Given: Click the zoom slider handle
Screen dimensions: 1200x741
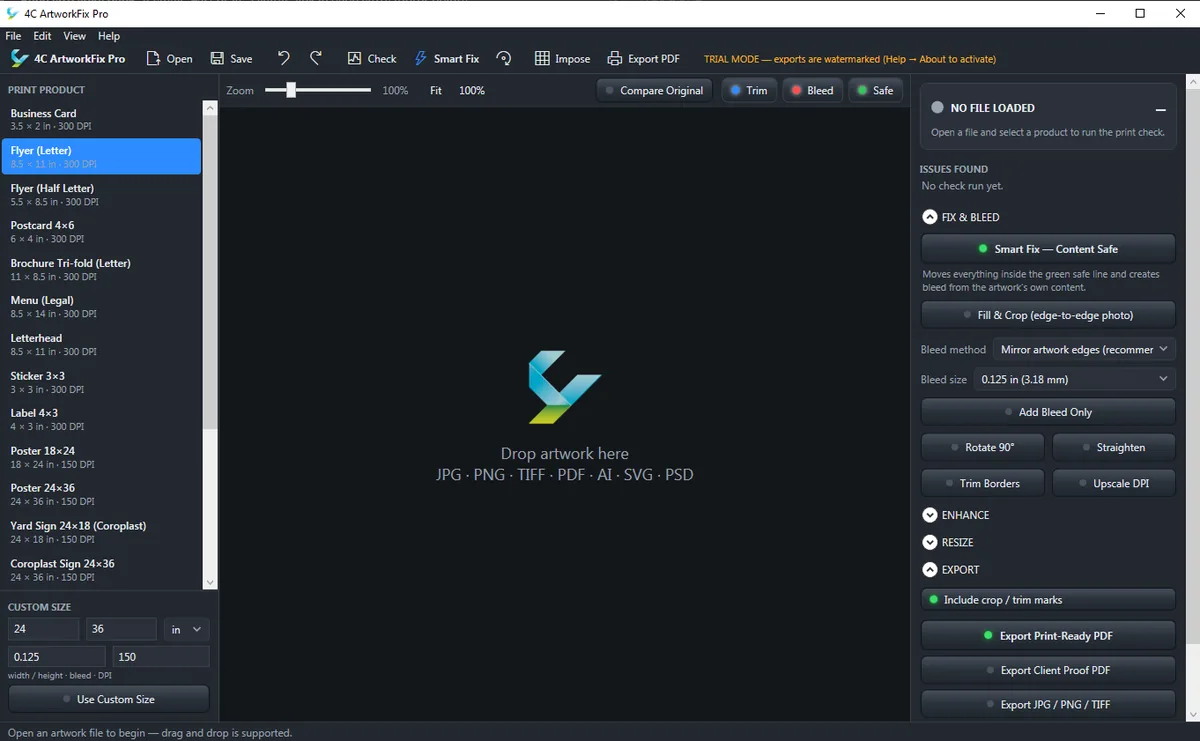Looking at the screenshot, I should point(291,90).
